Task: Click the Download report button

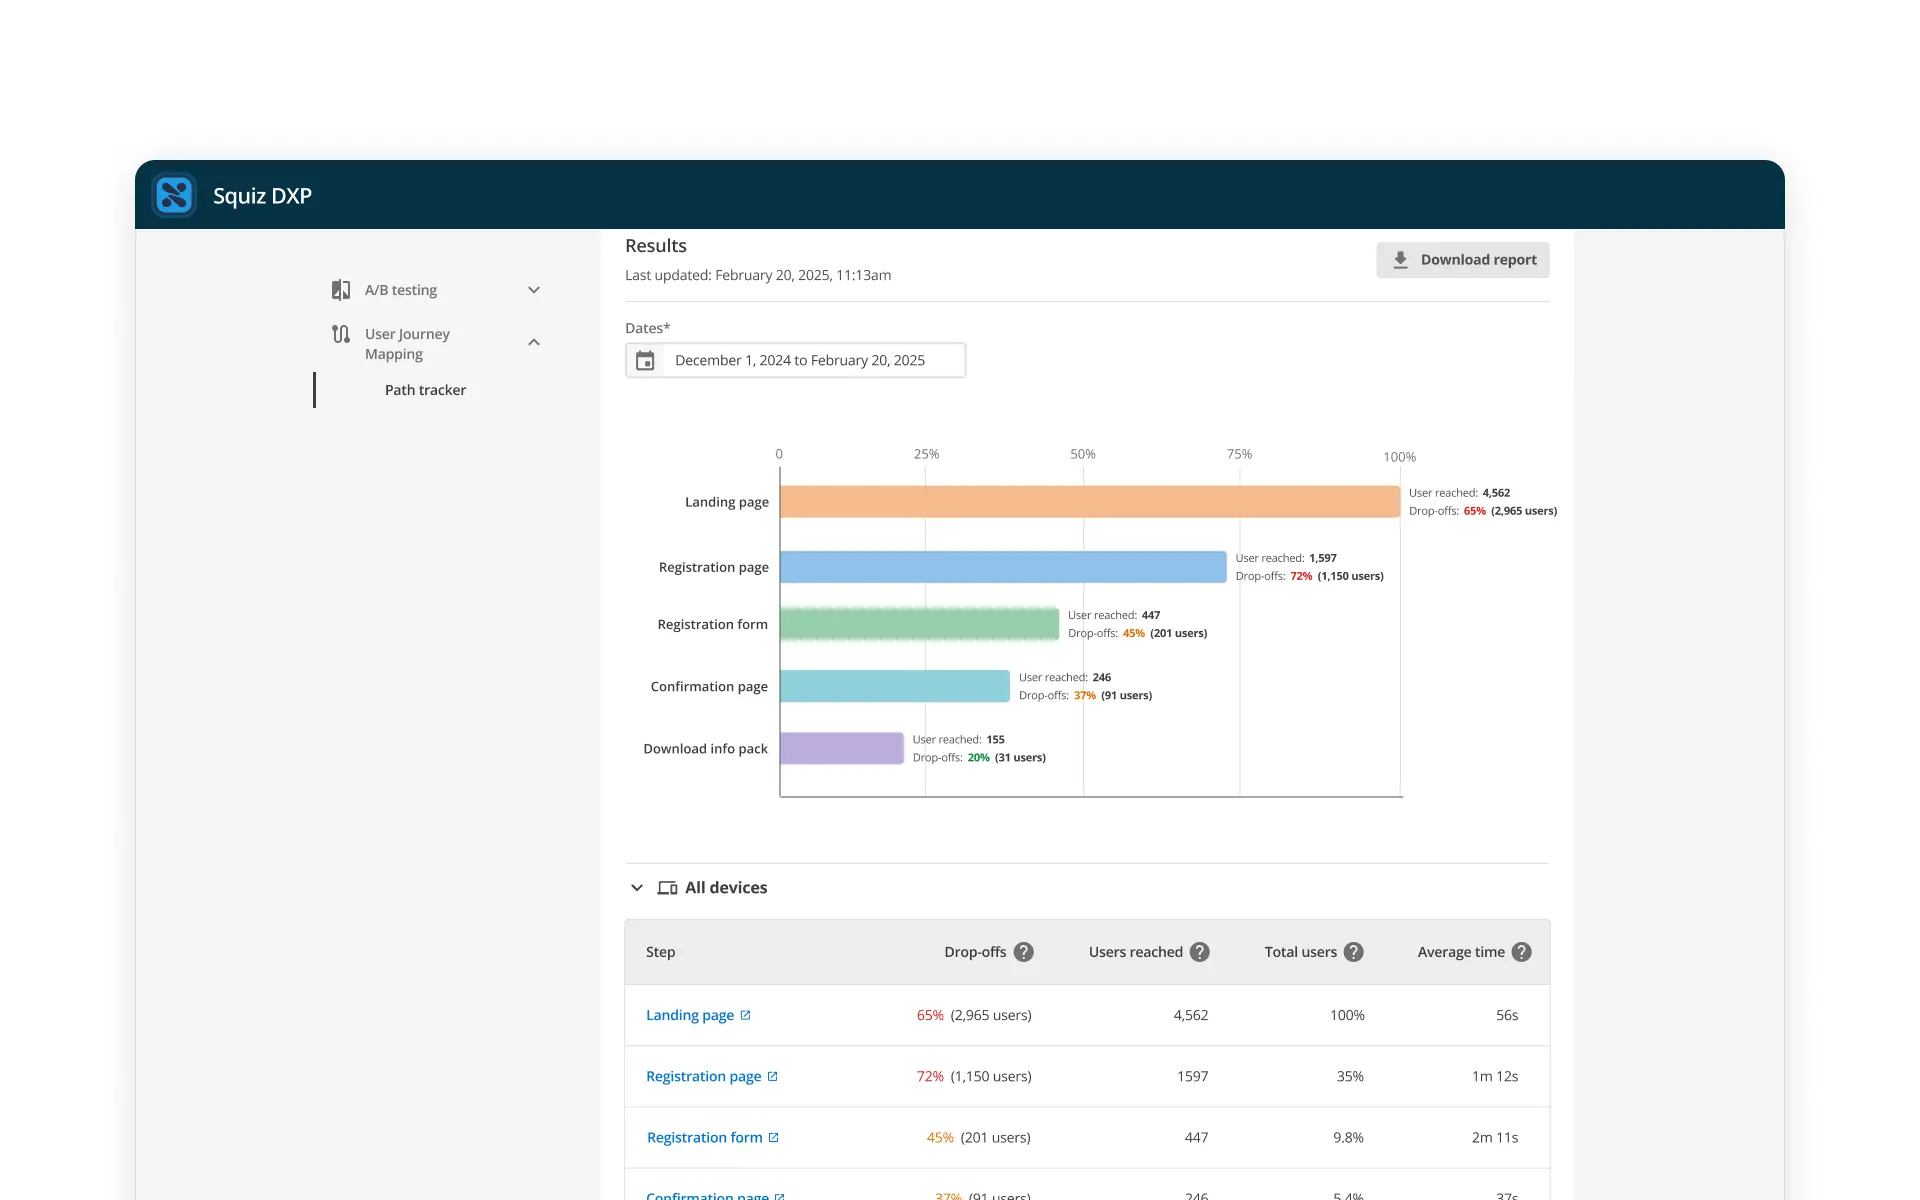Action: (1462, 260)
